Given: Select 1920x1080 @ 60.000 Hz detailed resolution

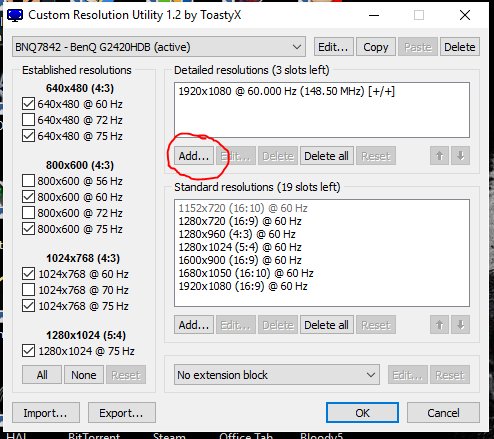Looking at the screenshot, I should click(x=287, y=91).
